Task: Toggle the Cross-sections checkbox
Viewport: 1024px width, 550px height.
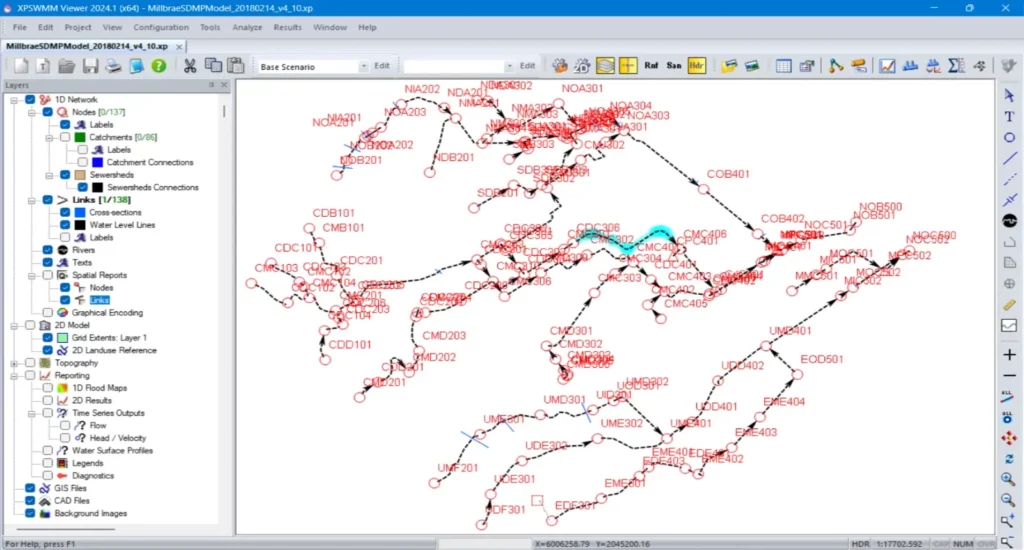Action: pyautogui.click(x=65, y=212)
